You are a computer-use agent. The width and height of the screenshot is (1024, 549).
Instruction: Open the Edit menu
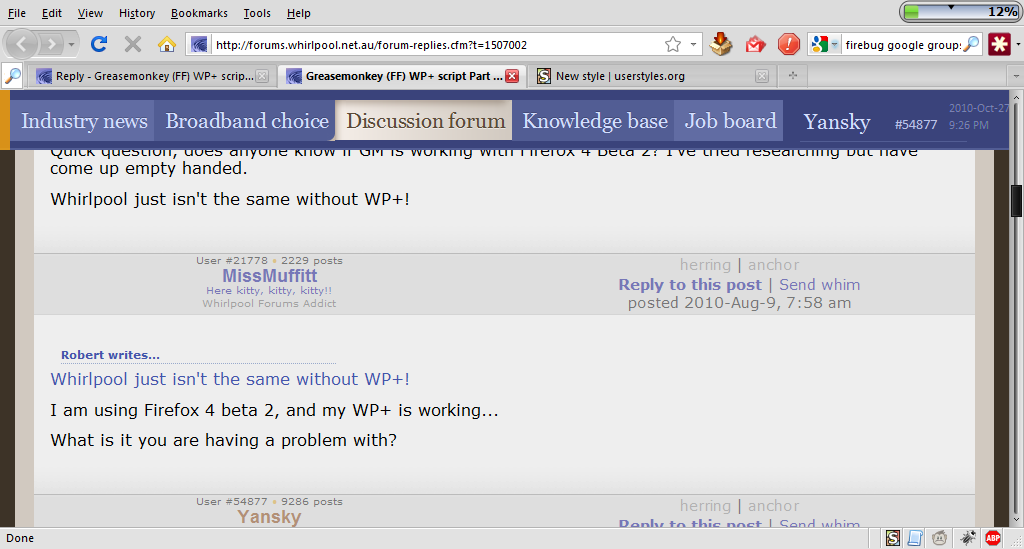click(x=52, y=13)
